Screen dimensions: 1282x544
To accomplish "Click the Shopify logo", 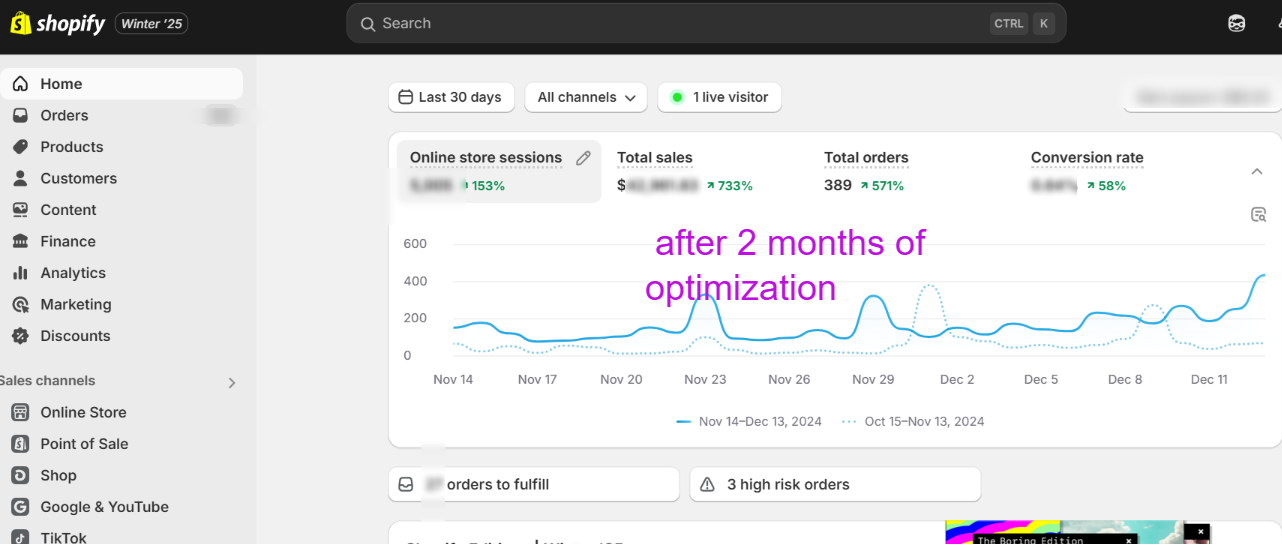I will coord(57,23).
